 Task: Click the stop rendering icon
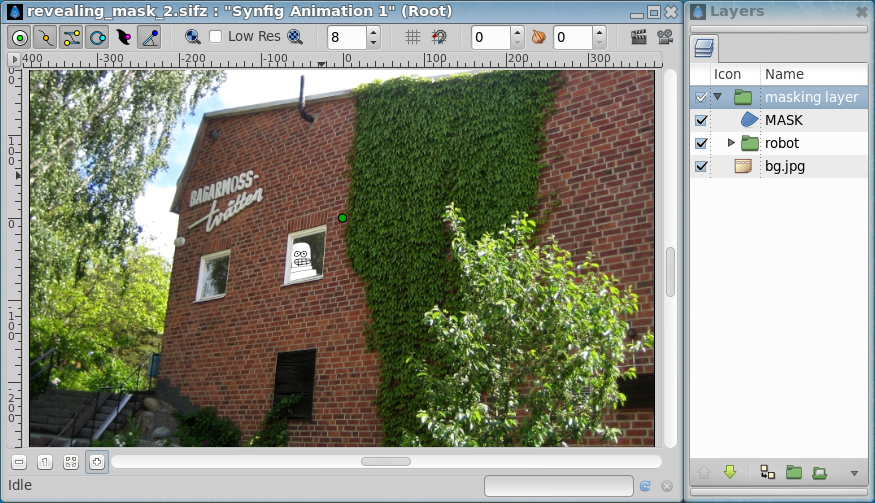[x=666, y=486]
